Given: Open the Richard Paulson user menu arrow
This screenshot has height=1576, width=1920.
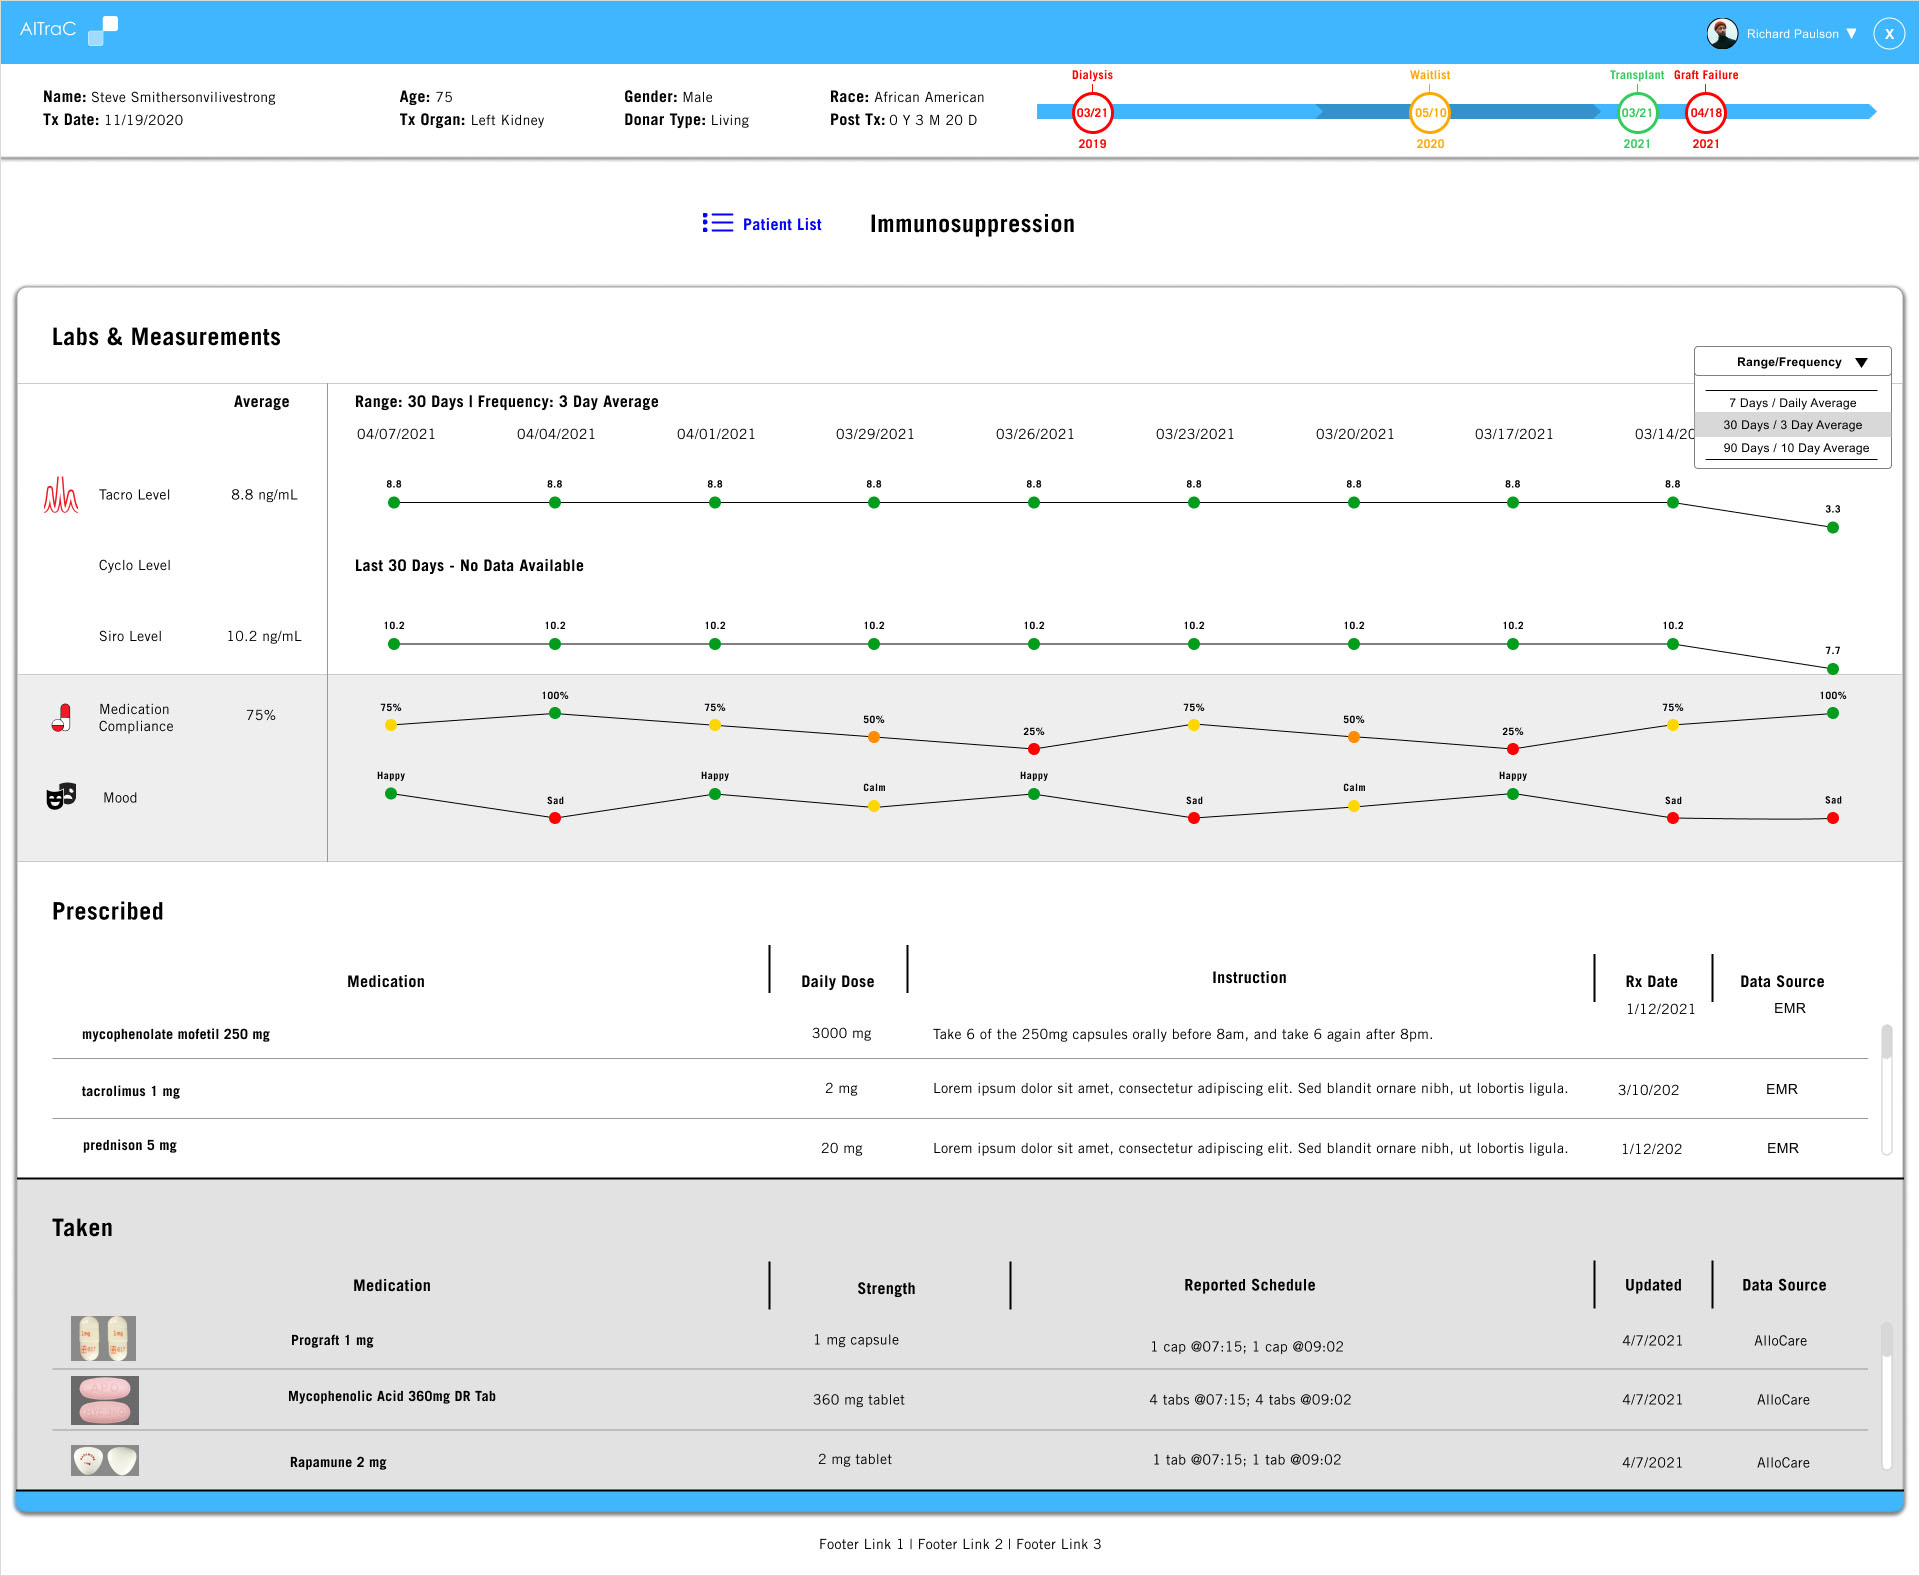Looking at the screenshot, I should coord(1851,33).
